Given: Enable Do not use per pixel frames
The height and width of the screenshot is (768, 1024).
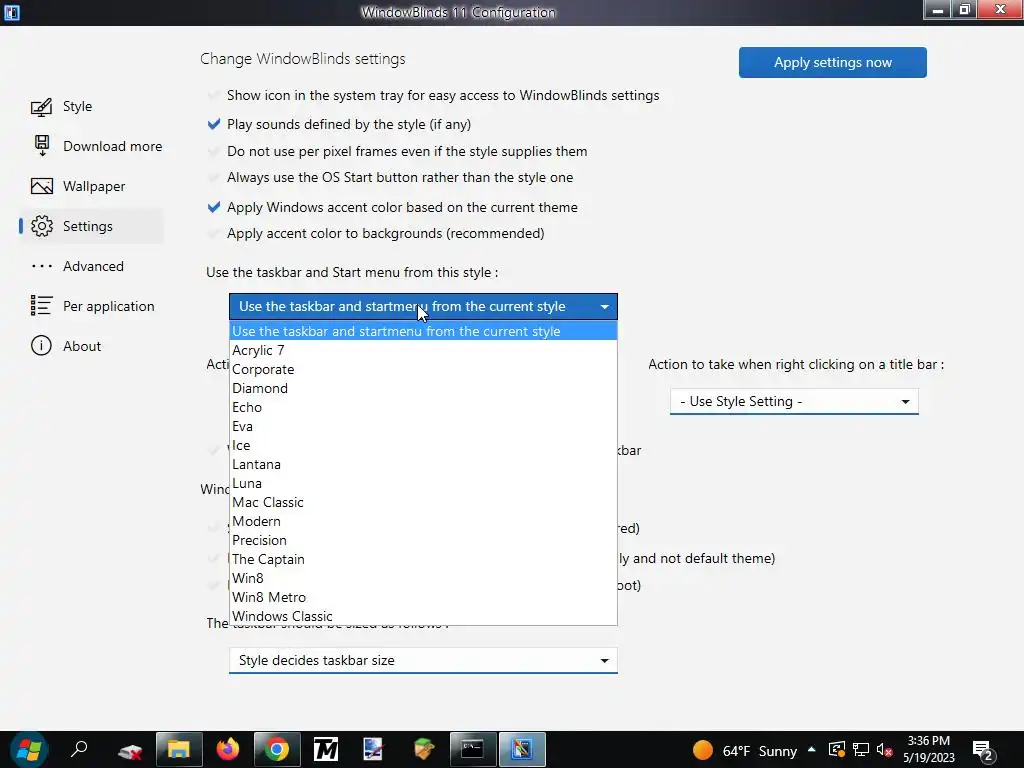Looking at the screenshot, I should (x=214, y=151).
